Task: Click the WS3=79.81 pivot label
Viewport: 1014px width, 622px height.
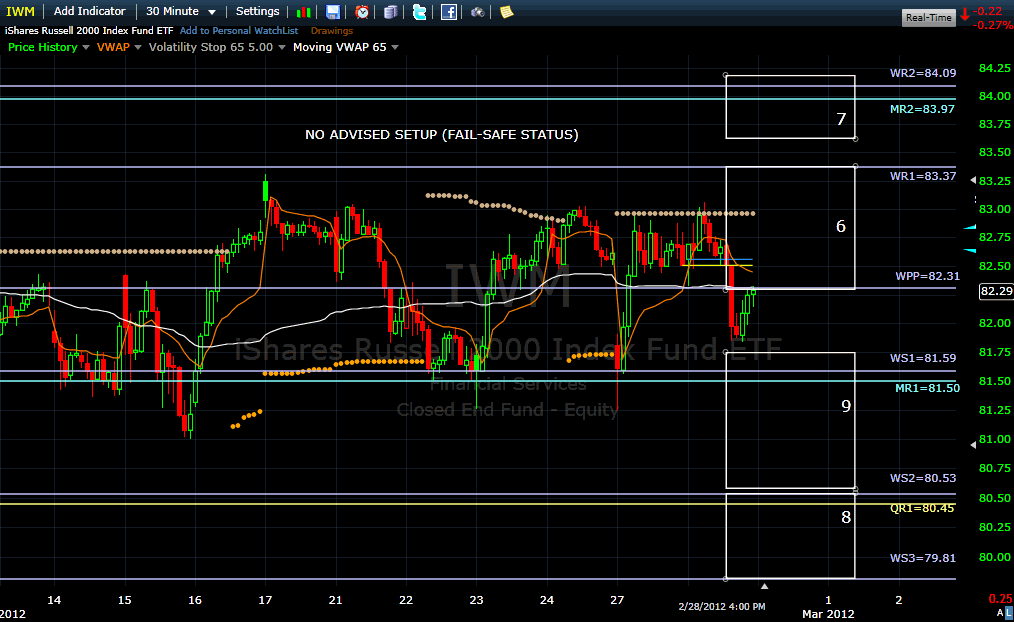Action: click(923, 558)
